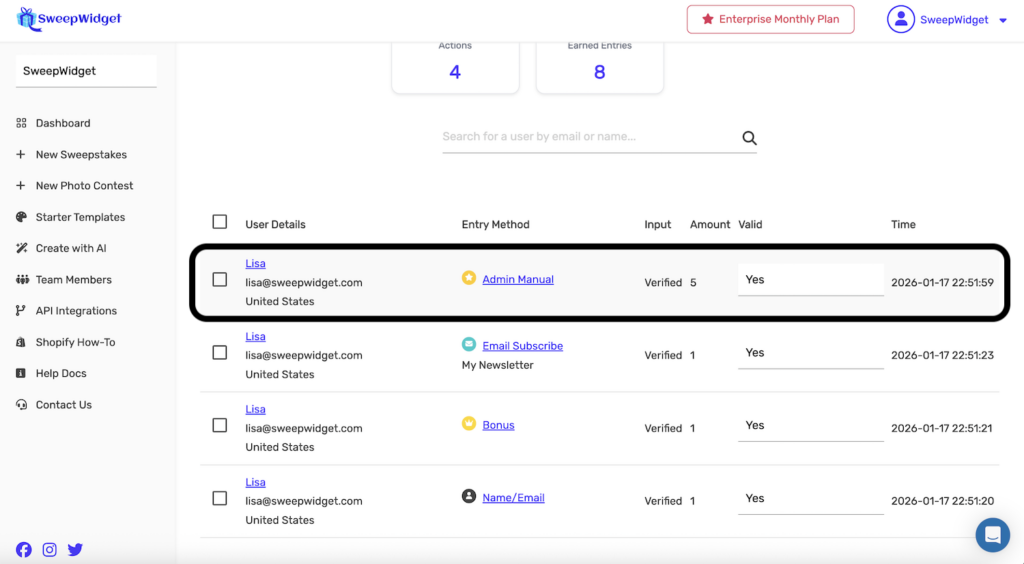Screen dimensions: 1024x564
Task: Go to Dashboard in sidebar
Action: coord(63,123)
